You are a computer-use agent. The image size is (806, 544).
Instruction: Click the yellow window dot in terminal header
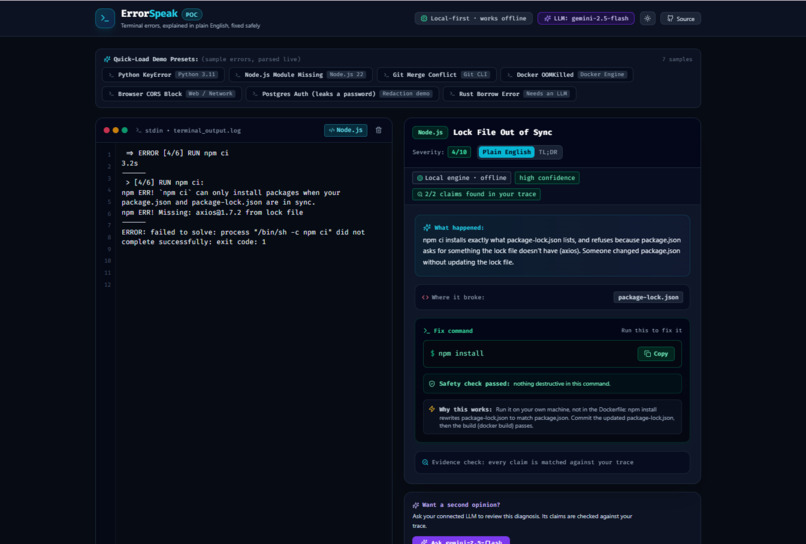click(x=116, y=130)
